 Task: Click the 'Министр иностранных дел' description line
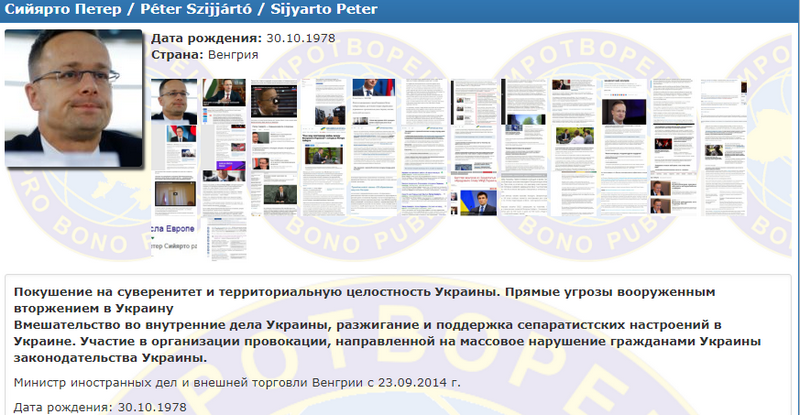tap(236, 382)
